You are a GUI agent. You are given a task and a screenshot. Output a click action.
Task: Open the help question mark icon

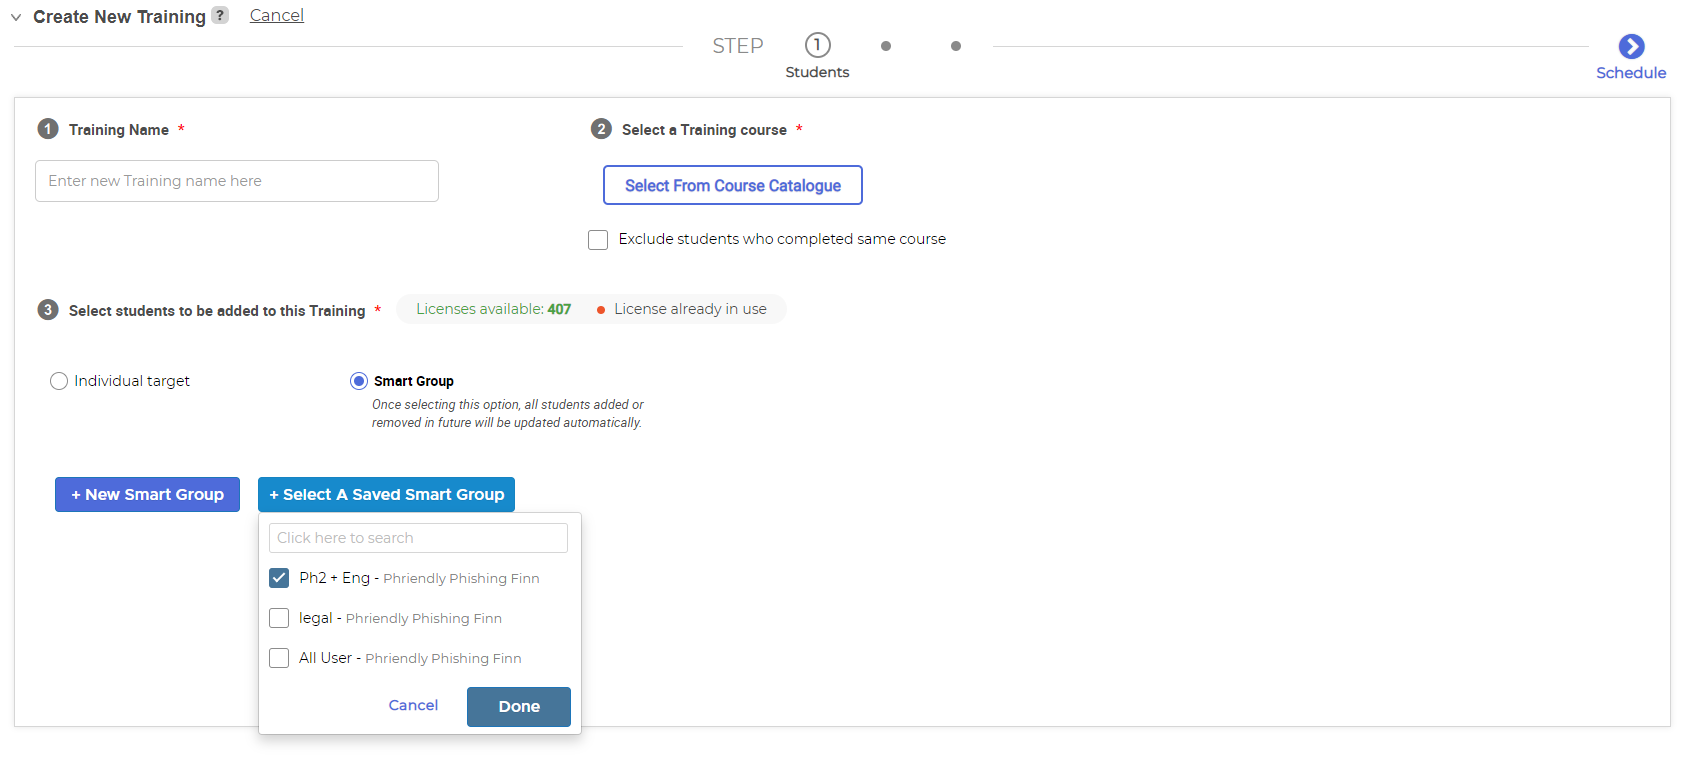click(x=220, y=15)
